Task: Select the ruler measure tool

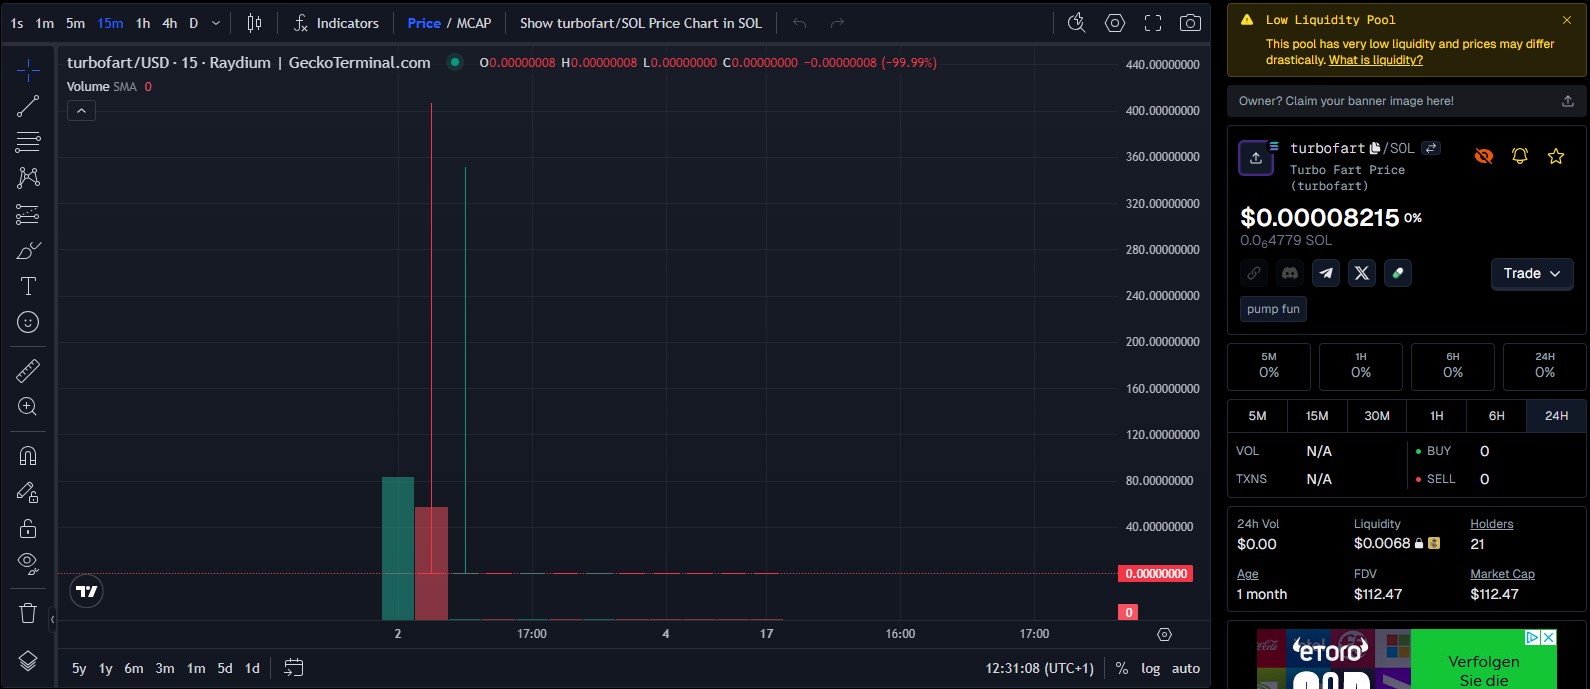Action: [28, 371]
